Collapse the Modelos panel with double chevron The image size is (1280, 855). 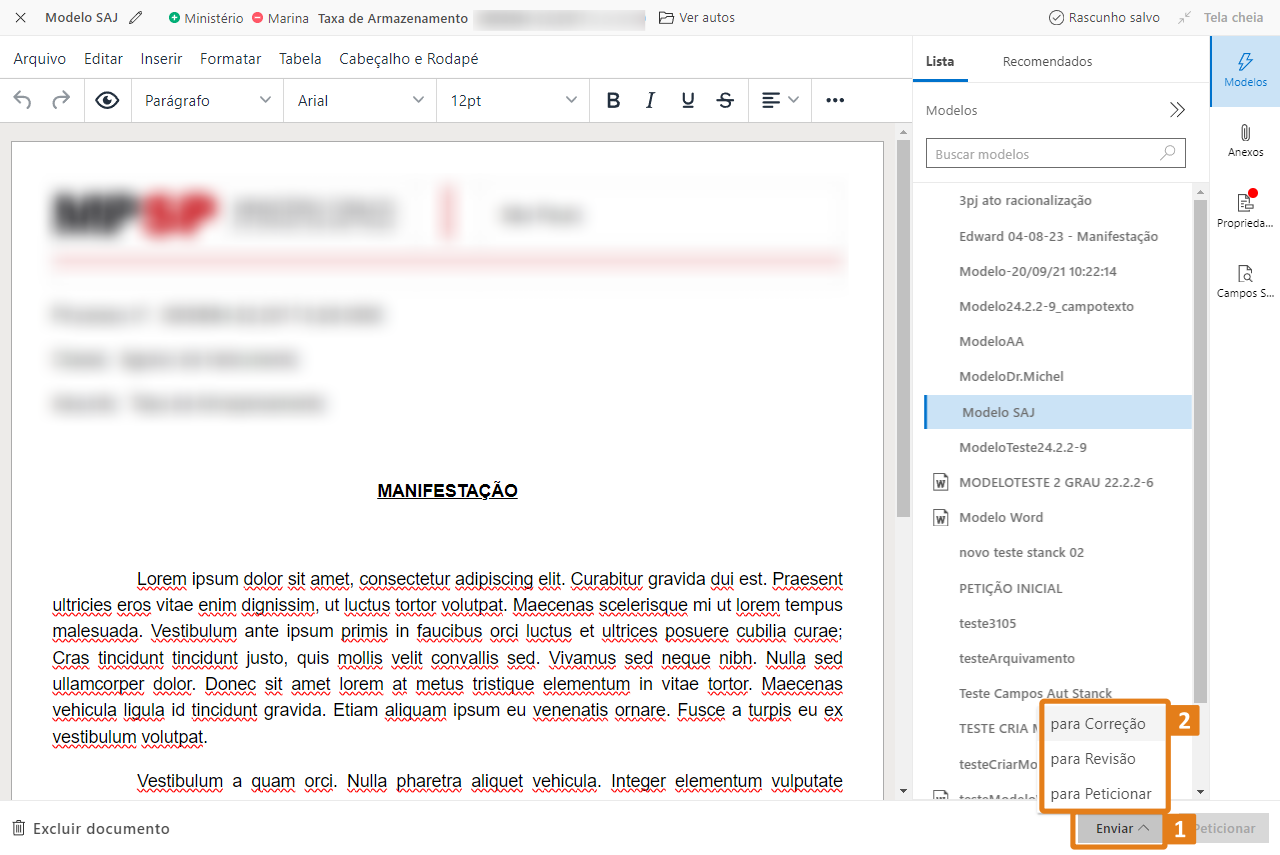click(1177, 110)
